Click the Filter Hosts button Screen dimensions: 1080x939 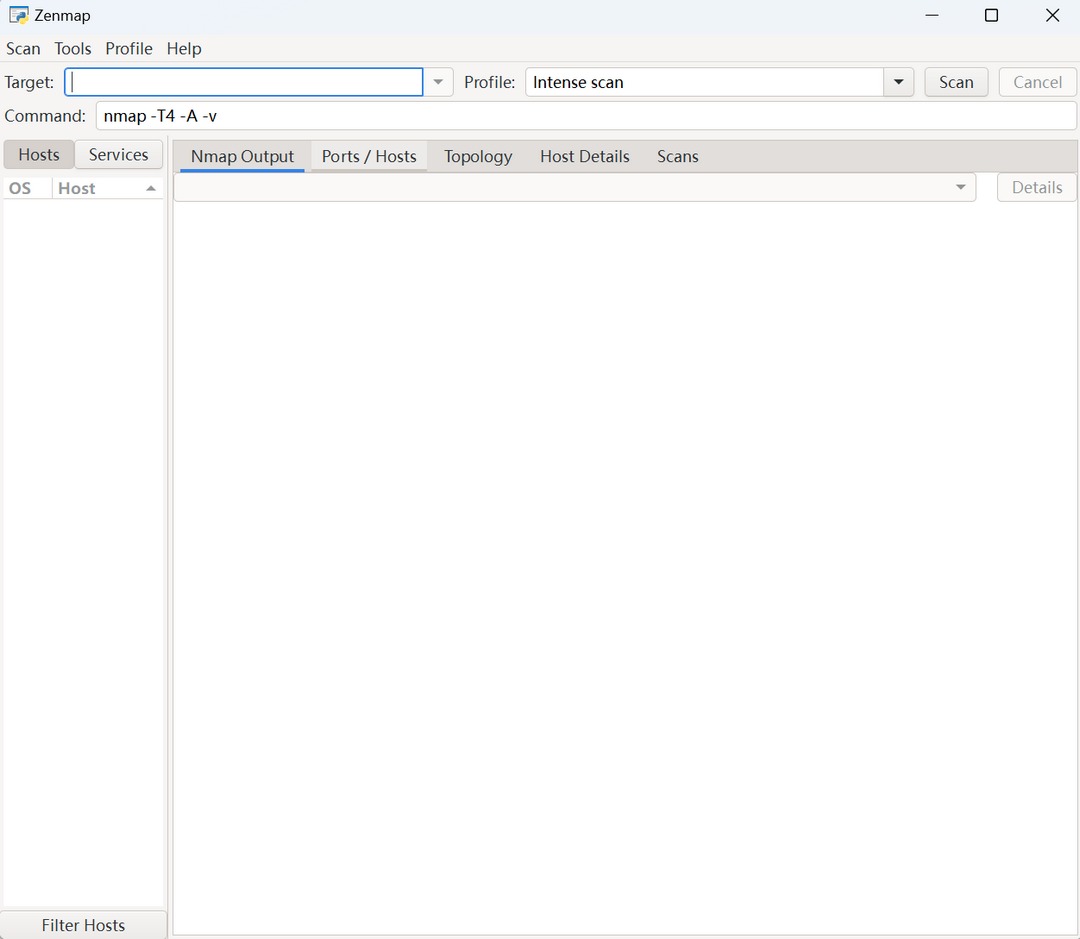click(x=83, y=925)
